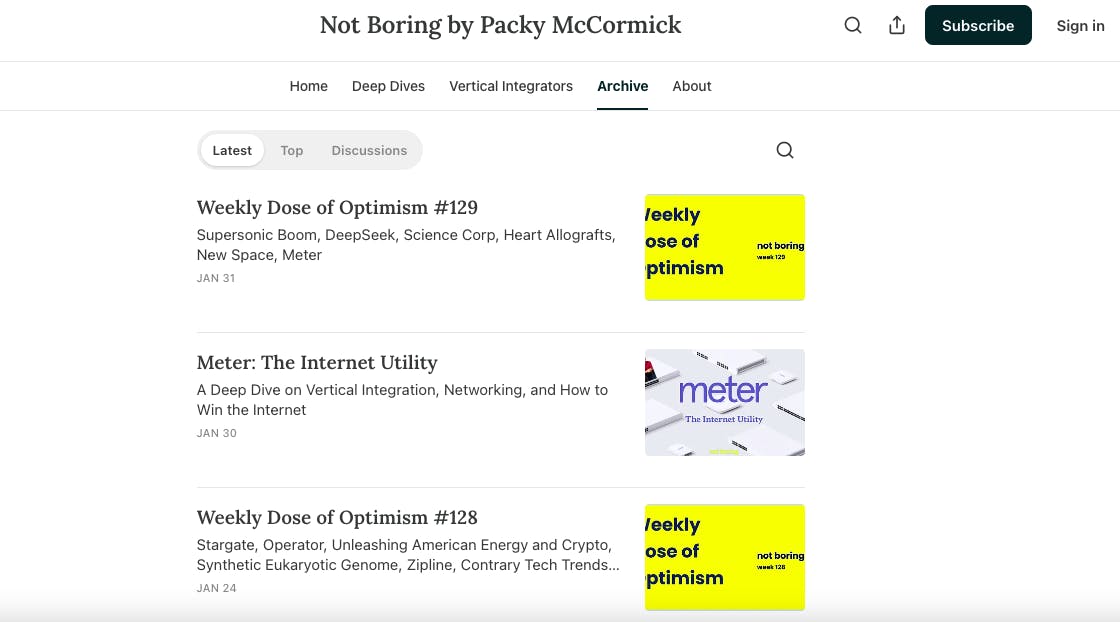Show the Discussions filter
1120x622 pixels.
[369, 150]
